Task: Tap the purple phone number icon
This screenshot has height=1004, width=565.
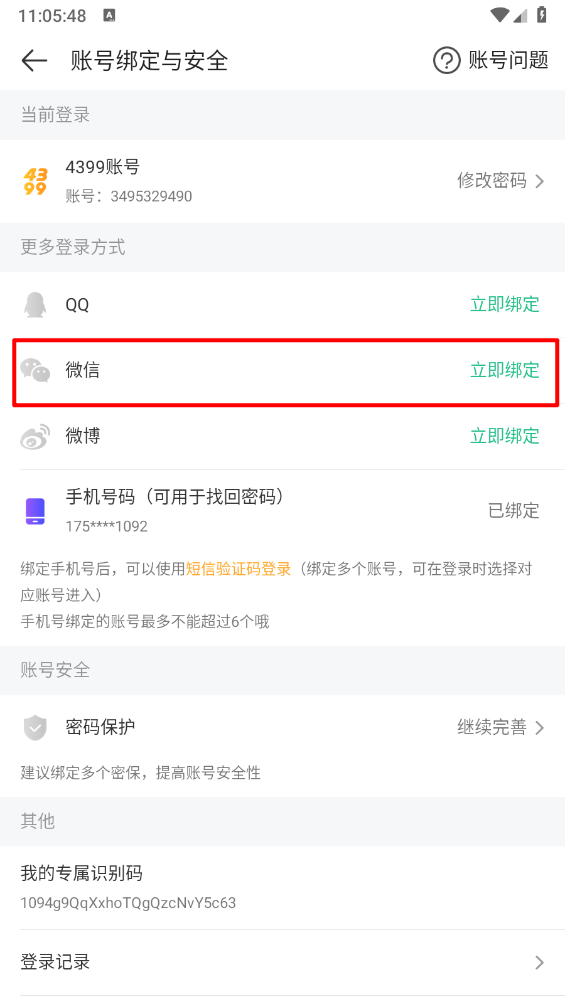Action: [35, 511]
